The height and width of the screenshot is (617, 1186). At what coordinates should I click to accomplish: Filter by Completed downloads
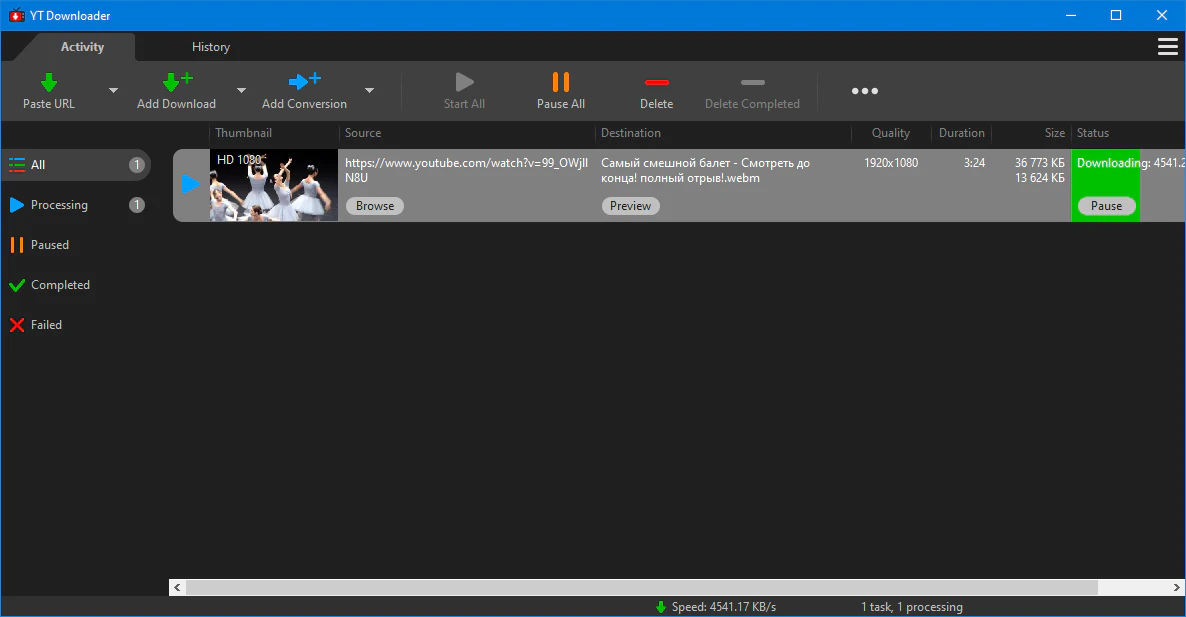point(60,285)
